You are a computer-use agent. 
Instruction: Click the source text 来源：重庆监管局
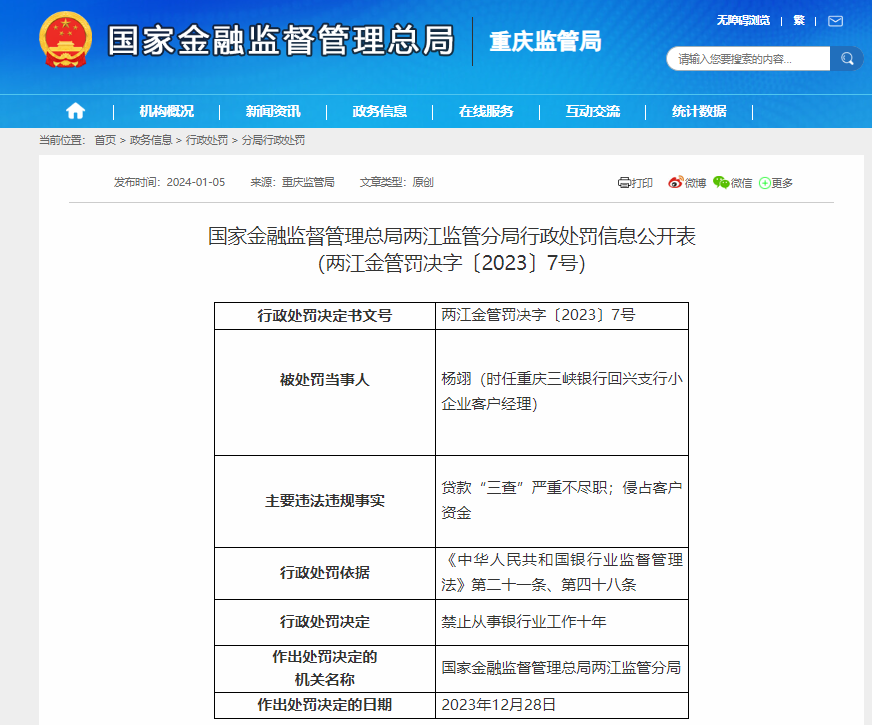point(293,182)
